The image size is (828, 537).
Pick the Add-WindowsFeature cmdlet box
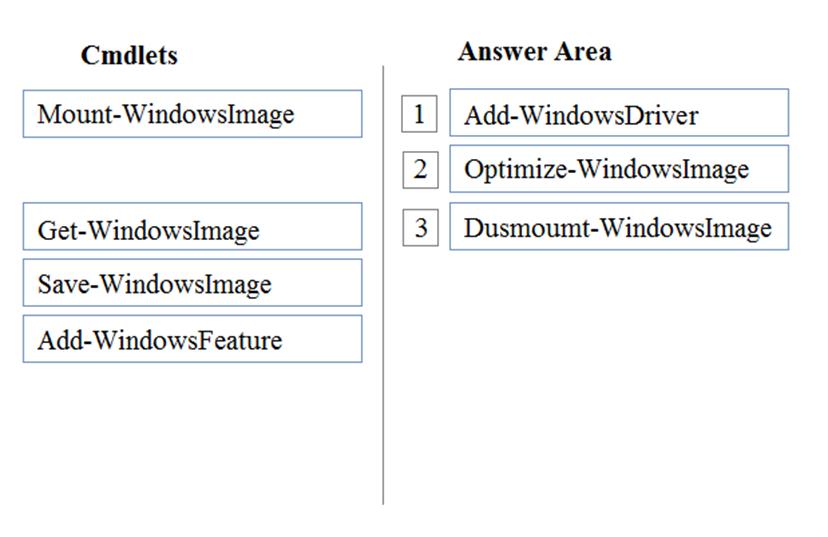click(x=192, y=339)
